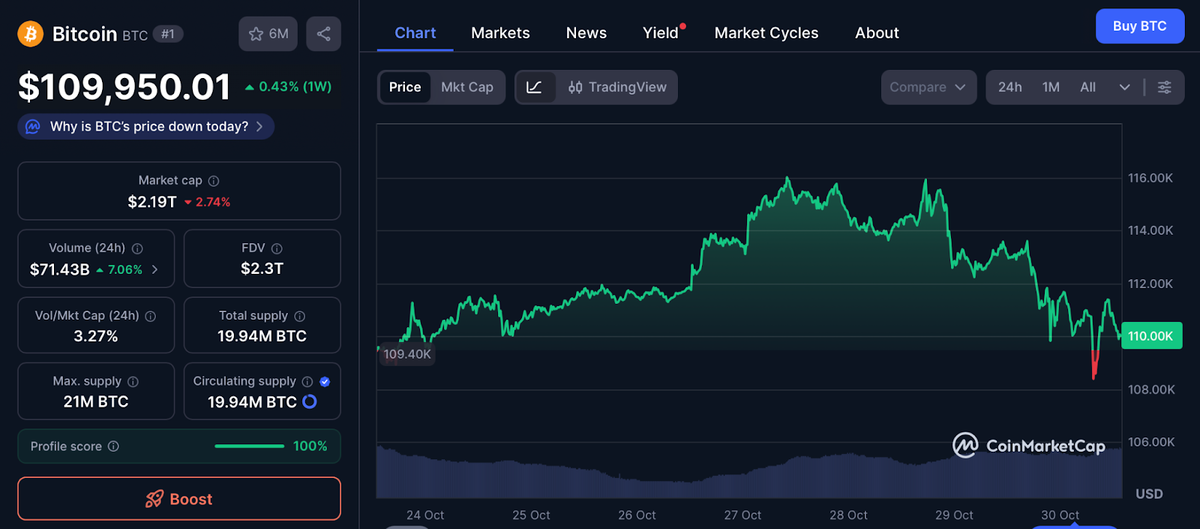The image size is (1200, 529).
Task: Open 'Why is BTC's price down today?'
Action: pyautogui.click(x=146, y=127)
